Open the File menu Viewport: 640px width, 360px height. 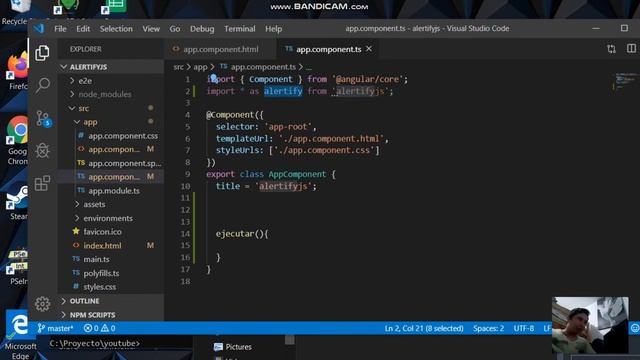[60, 29]
